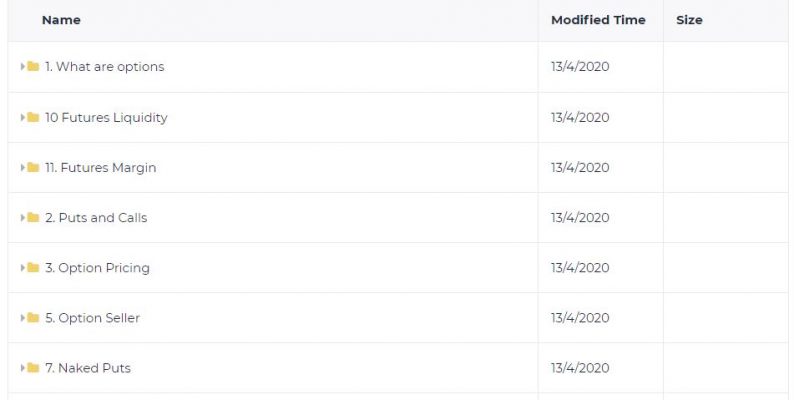Click the folder icon for What are options
This screenshot has width=794, height=400.
click(x=33, y=66)
